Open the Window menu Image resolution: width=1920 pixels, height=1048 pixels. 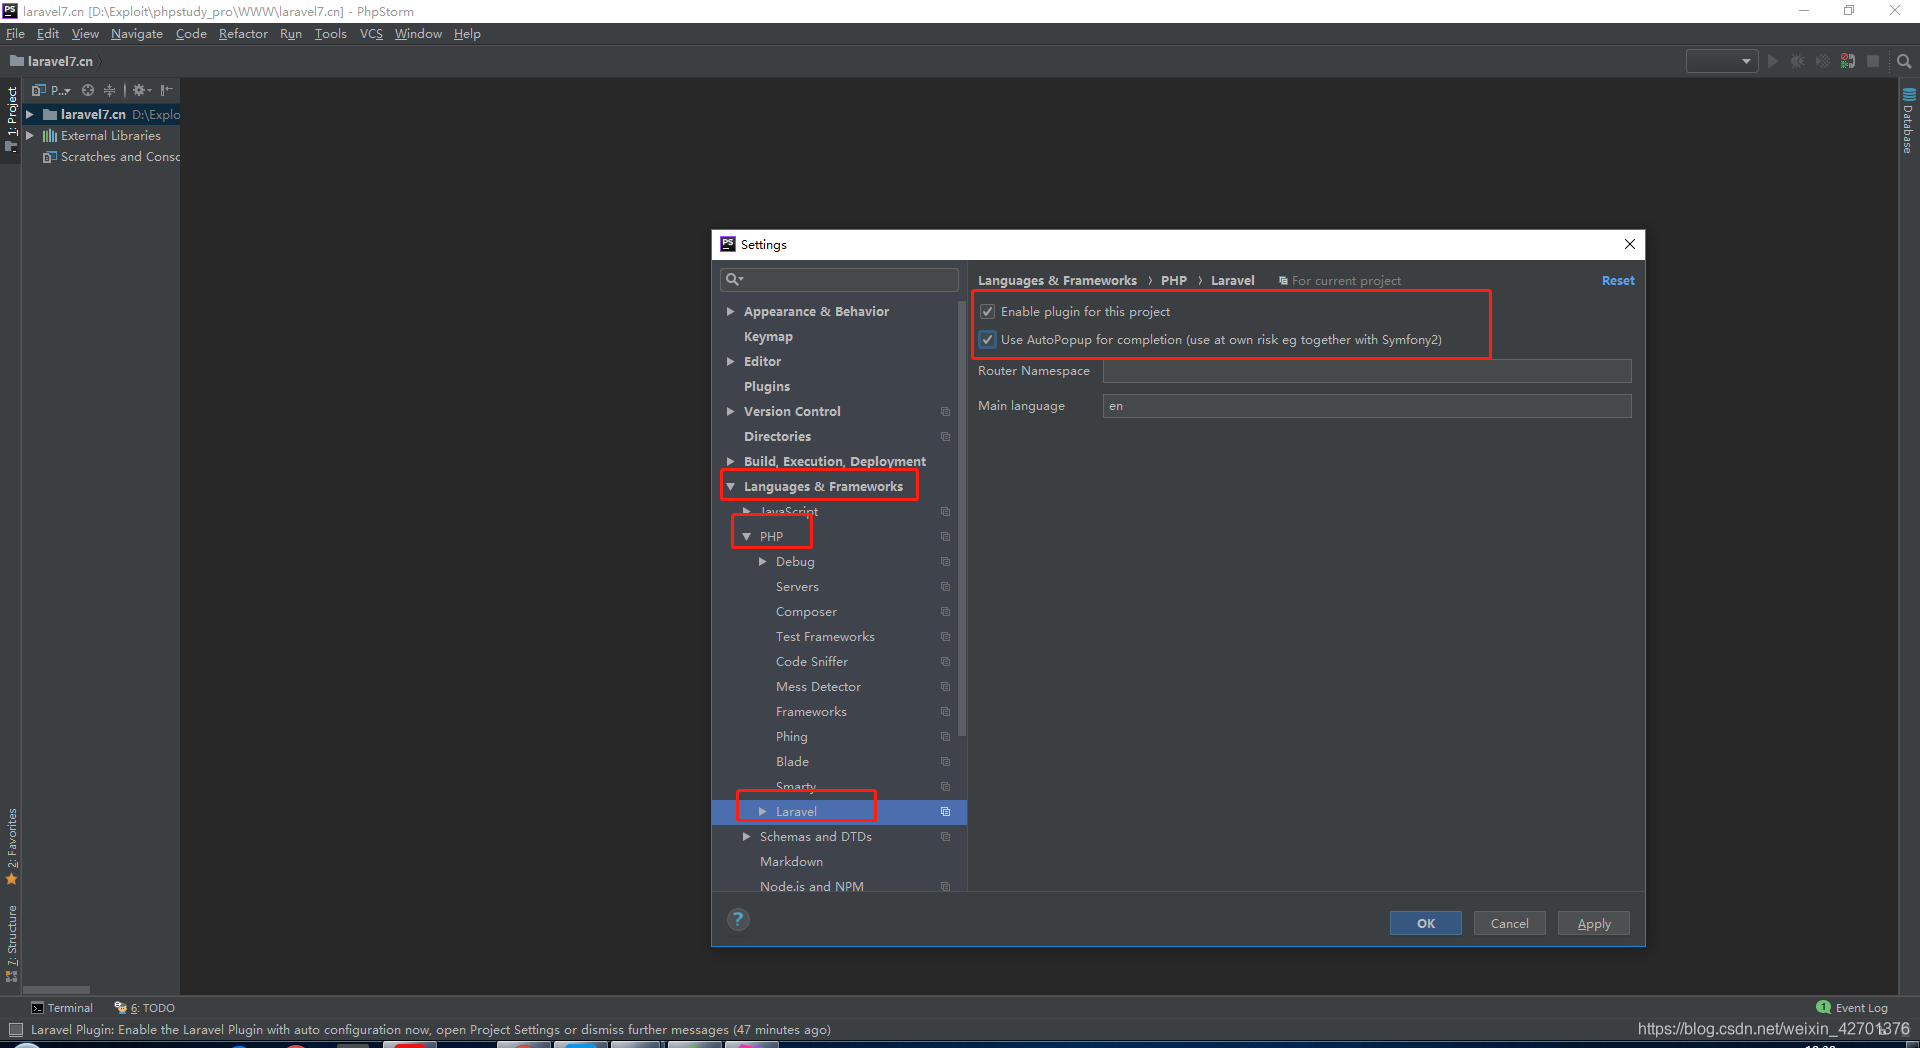tap(418, 34)
